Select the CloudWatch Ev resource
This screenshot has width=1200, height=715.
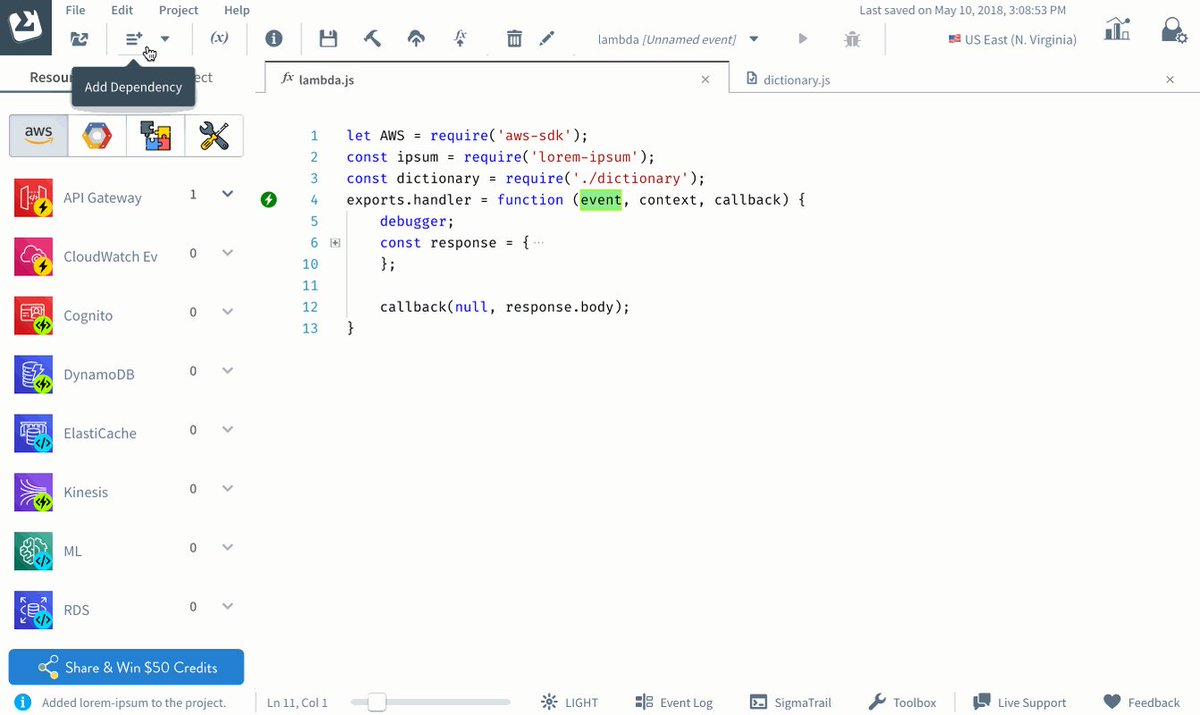[110, 257]
